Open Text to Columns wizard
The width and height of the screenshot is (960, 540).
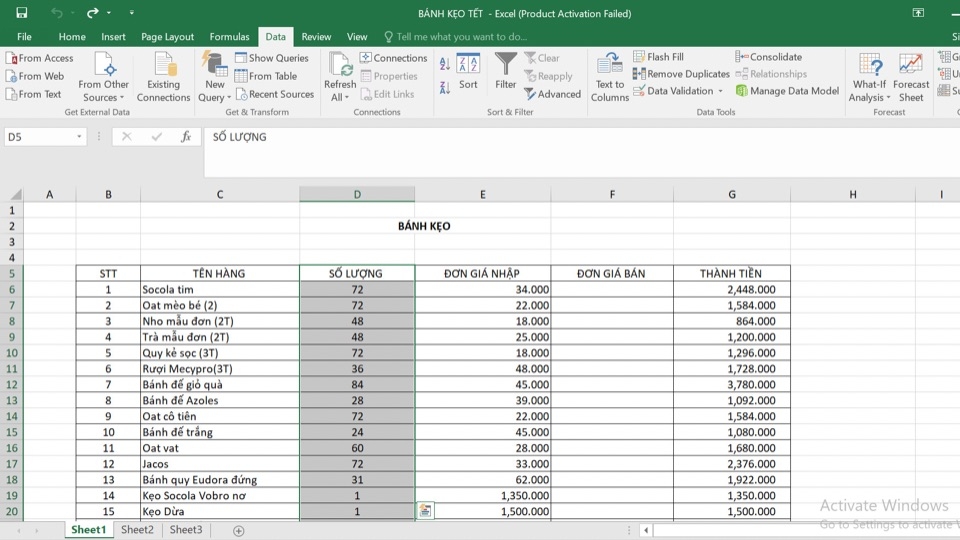pos(610,77)
